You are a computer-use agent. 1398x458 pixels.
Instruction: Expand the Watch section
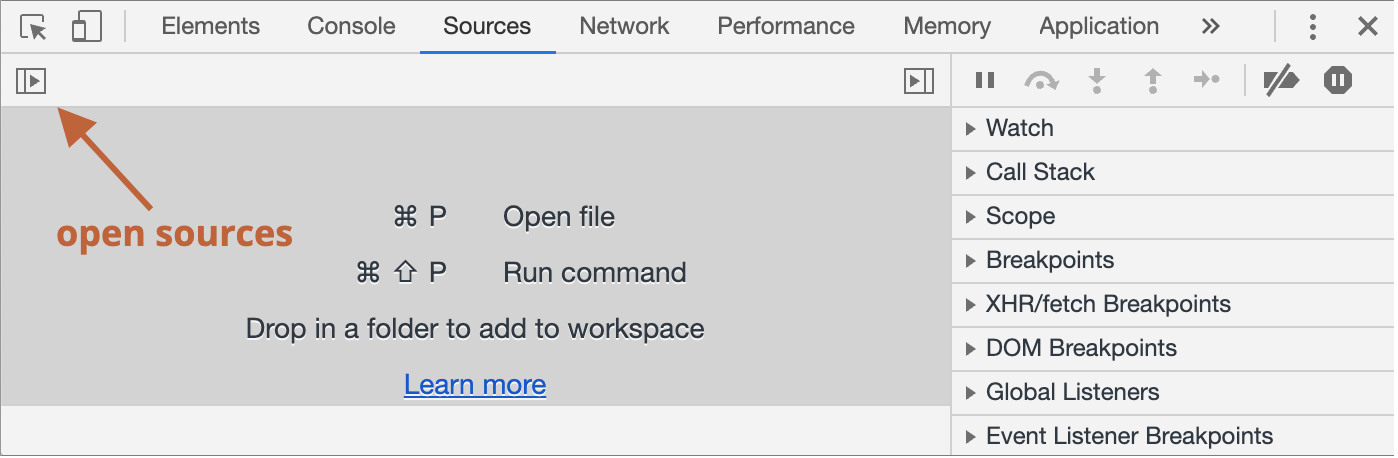coord(1019,128)
